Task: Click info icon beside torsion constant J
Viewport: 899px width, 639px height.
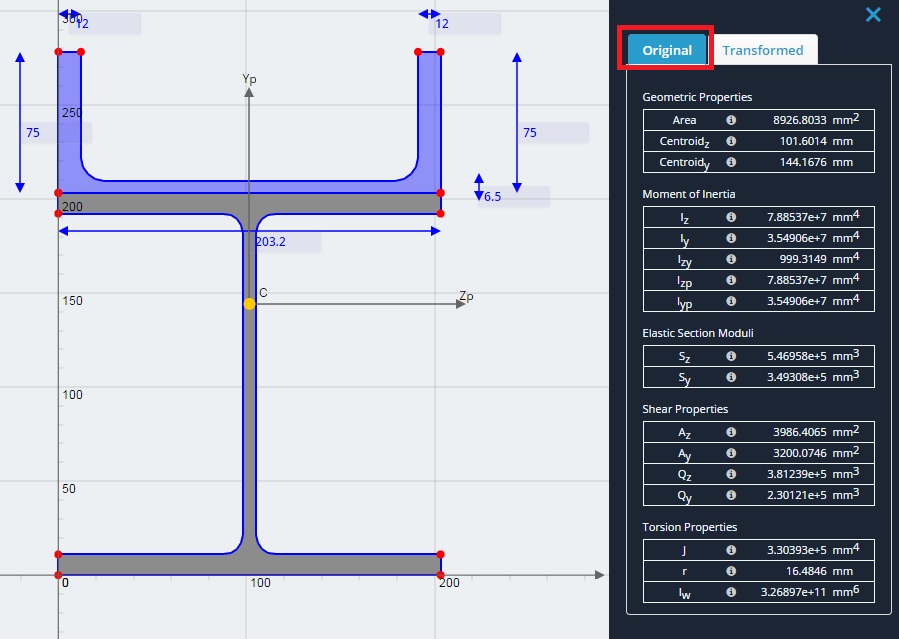Action: coord(731,550)
